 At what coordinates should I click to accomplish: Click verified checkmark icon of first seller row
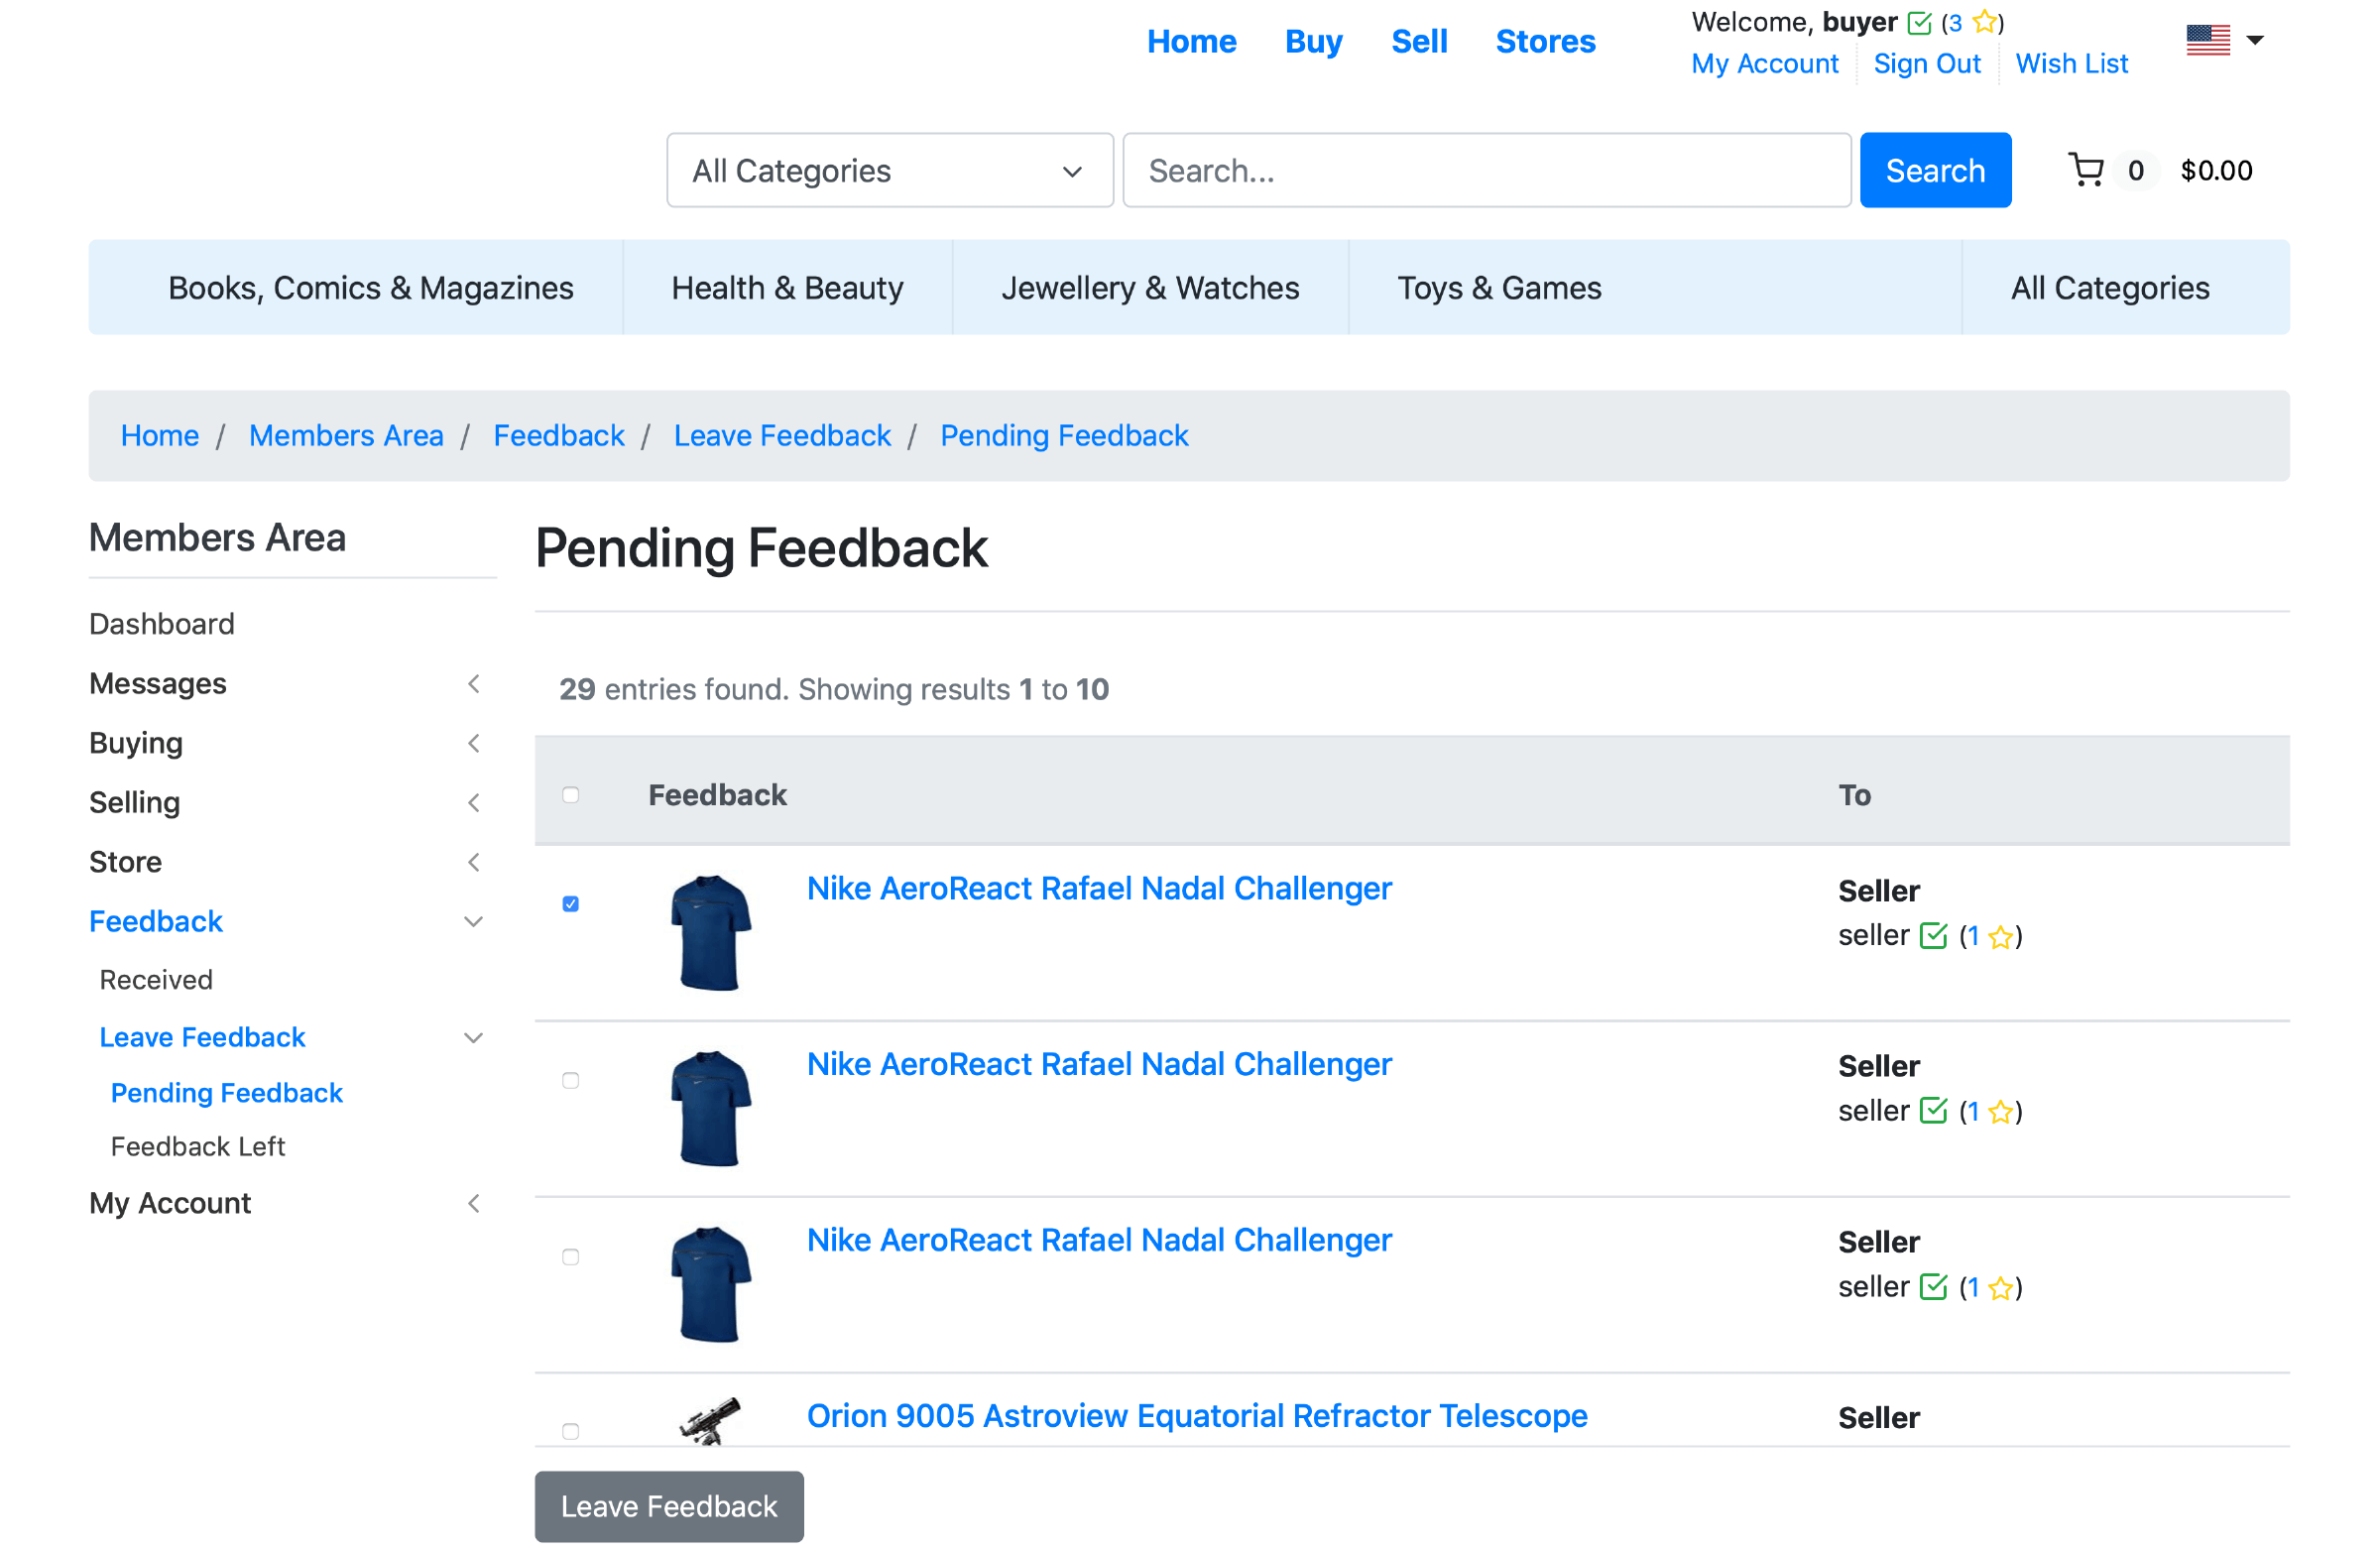pyautogui.click(x=1933, y=935)
